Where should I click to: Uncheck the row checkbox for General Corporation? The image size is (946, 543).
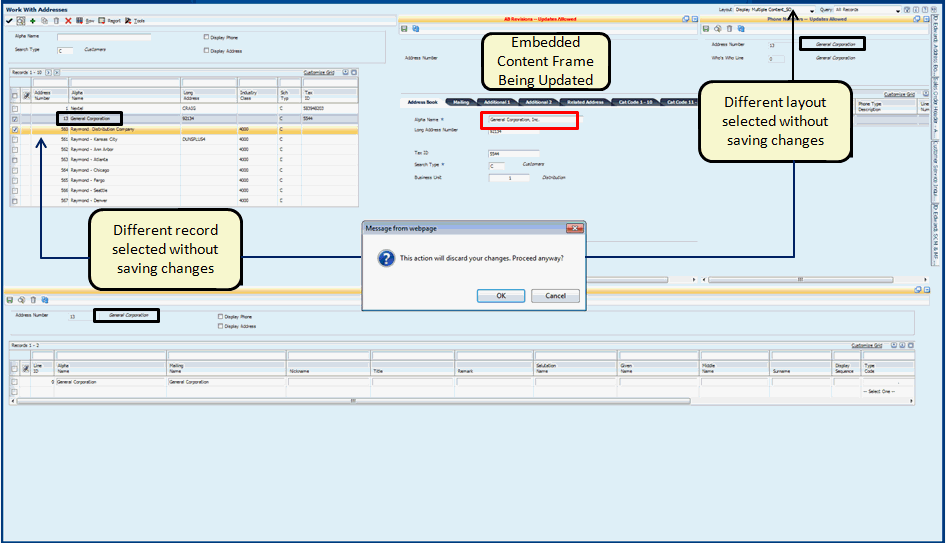click(x=15, y=119)
